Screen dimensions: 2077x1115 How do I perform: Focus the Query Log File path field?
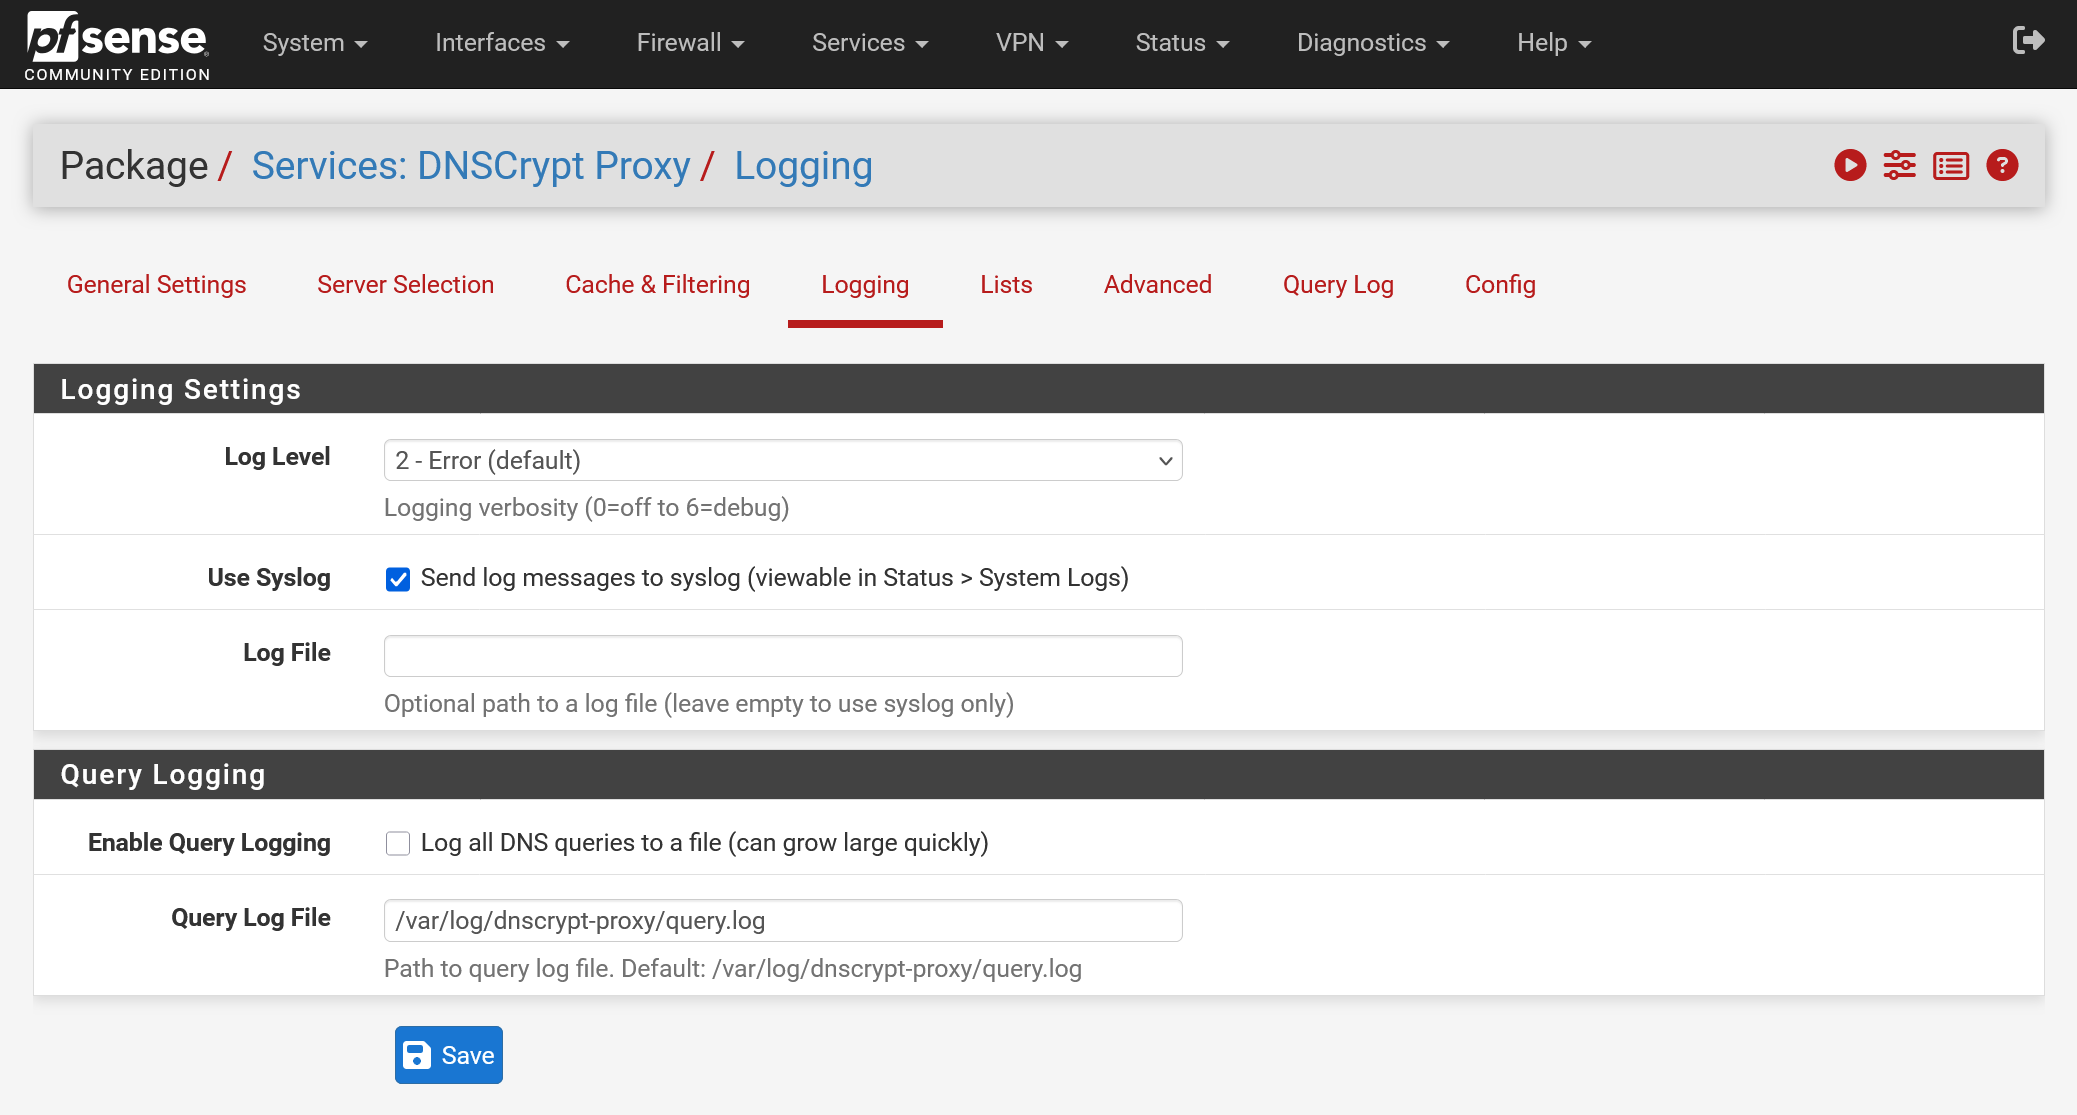click(x=783, y=921)
